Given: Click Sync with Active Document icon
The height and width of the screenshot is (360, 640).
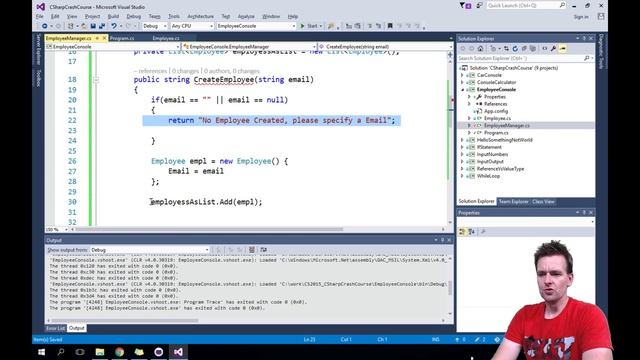Looking at the screenshot, I should click(x=507, y=49).
